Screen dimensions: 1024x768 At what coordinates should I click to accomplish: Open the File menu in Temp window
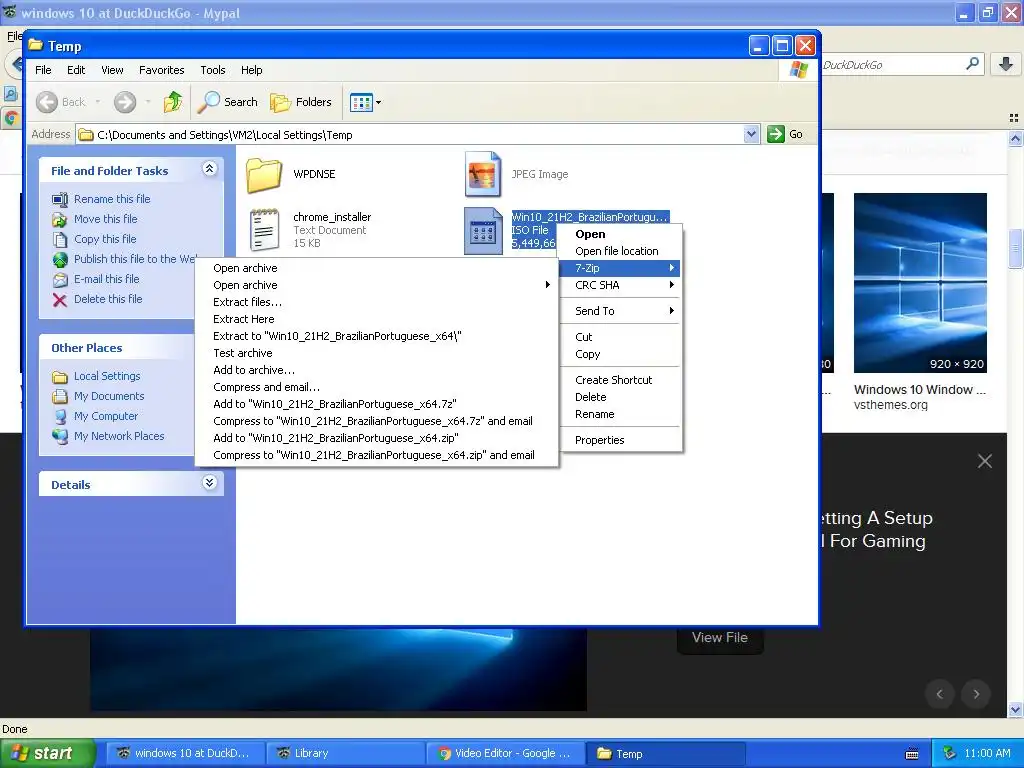tap(43, 70)
